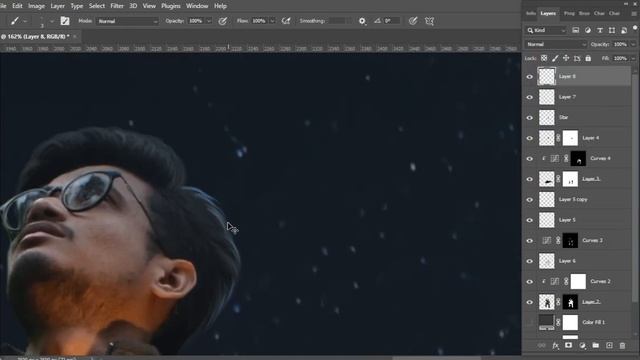Select Color Fill 1 color thumbnail
The height and width of the screenshot is (360, 640).
point(547,322)
